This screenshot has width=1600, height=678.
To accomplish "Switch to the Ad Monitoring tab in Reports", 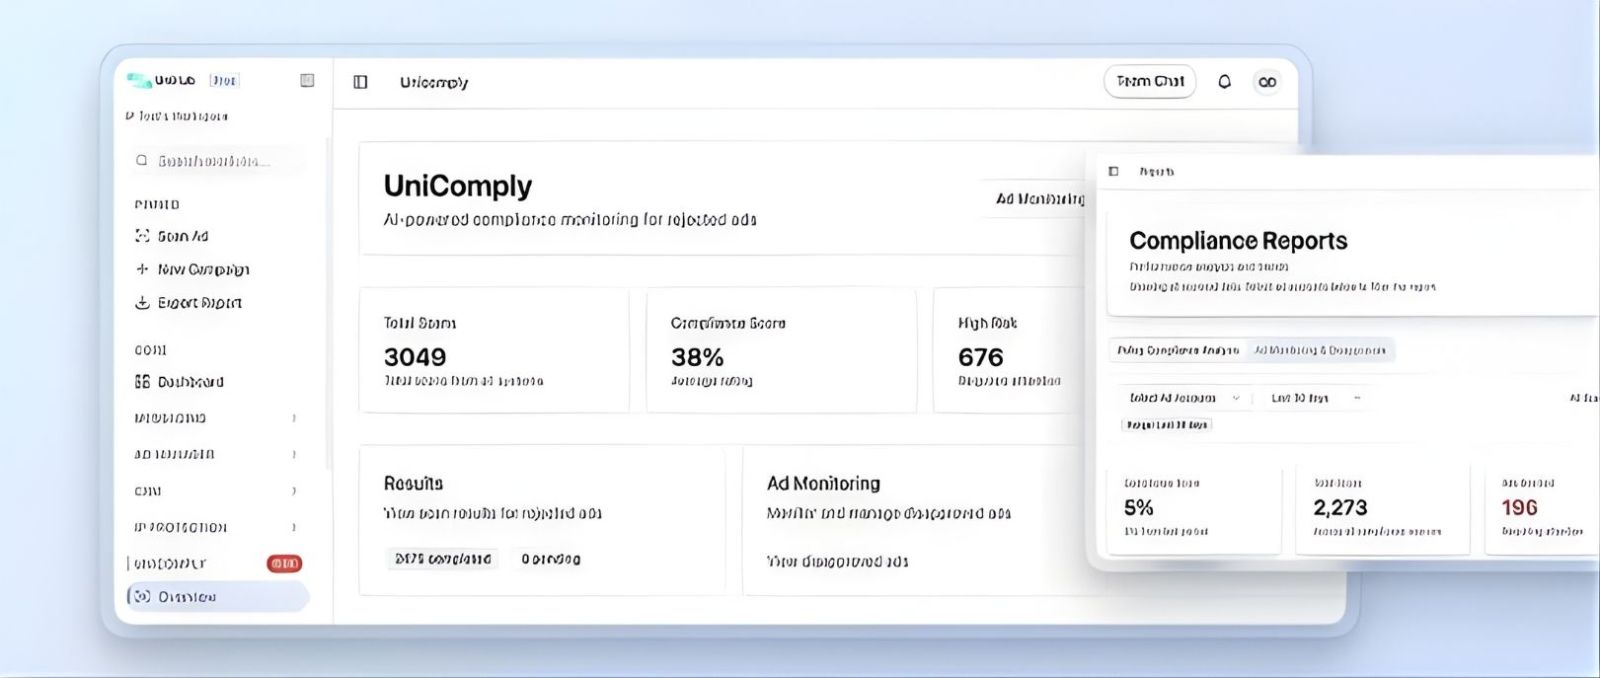I will point(1320,350).
